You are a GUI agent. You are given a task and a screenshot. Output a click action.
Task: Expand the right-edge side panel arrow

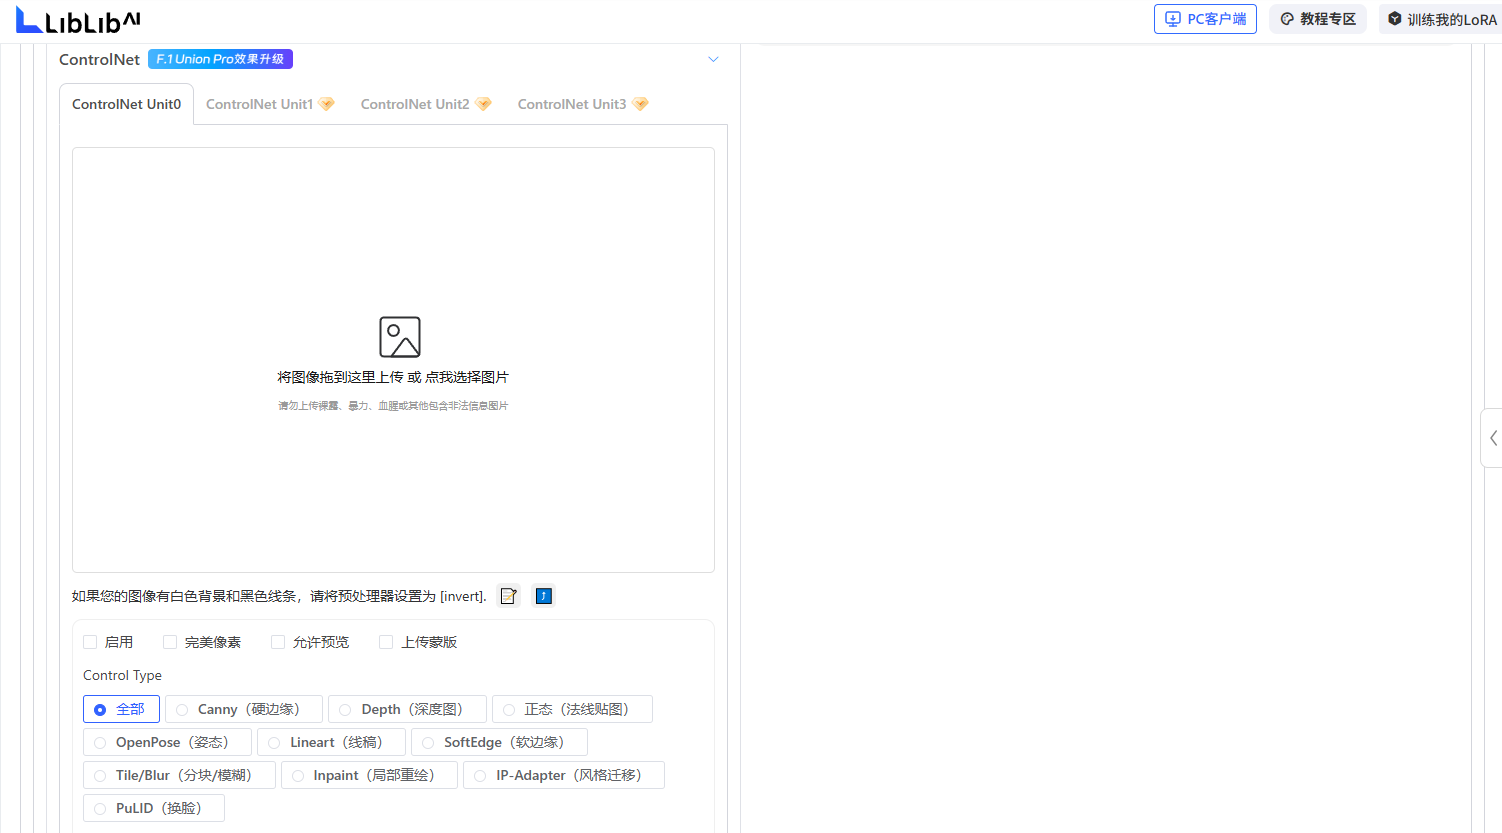[1492, 438]
